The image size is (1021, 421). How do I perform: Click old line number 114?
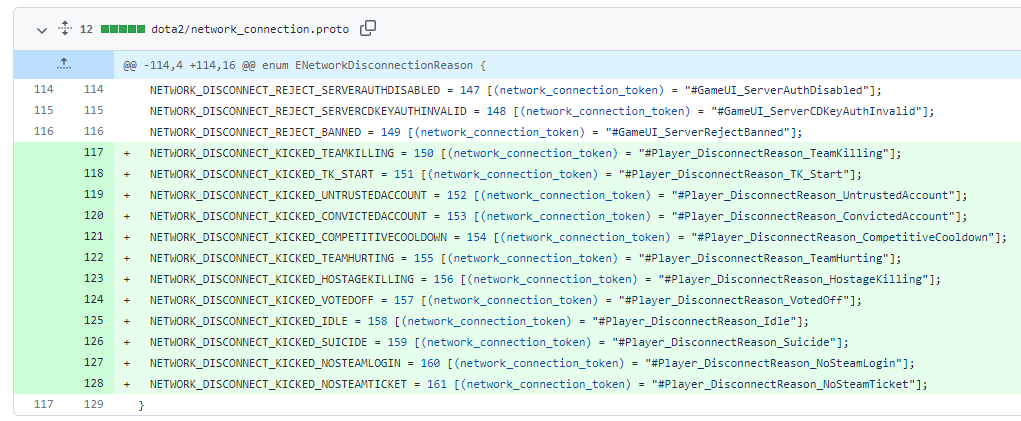(43, 90)
